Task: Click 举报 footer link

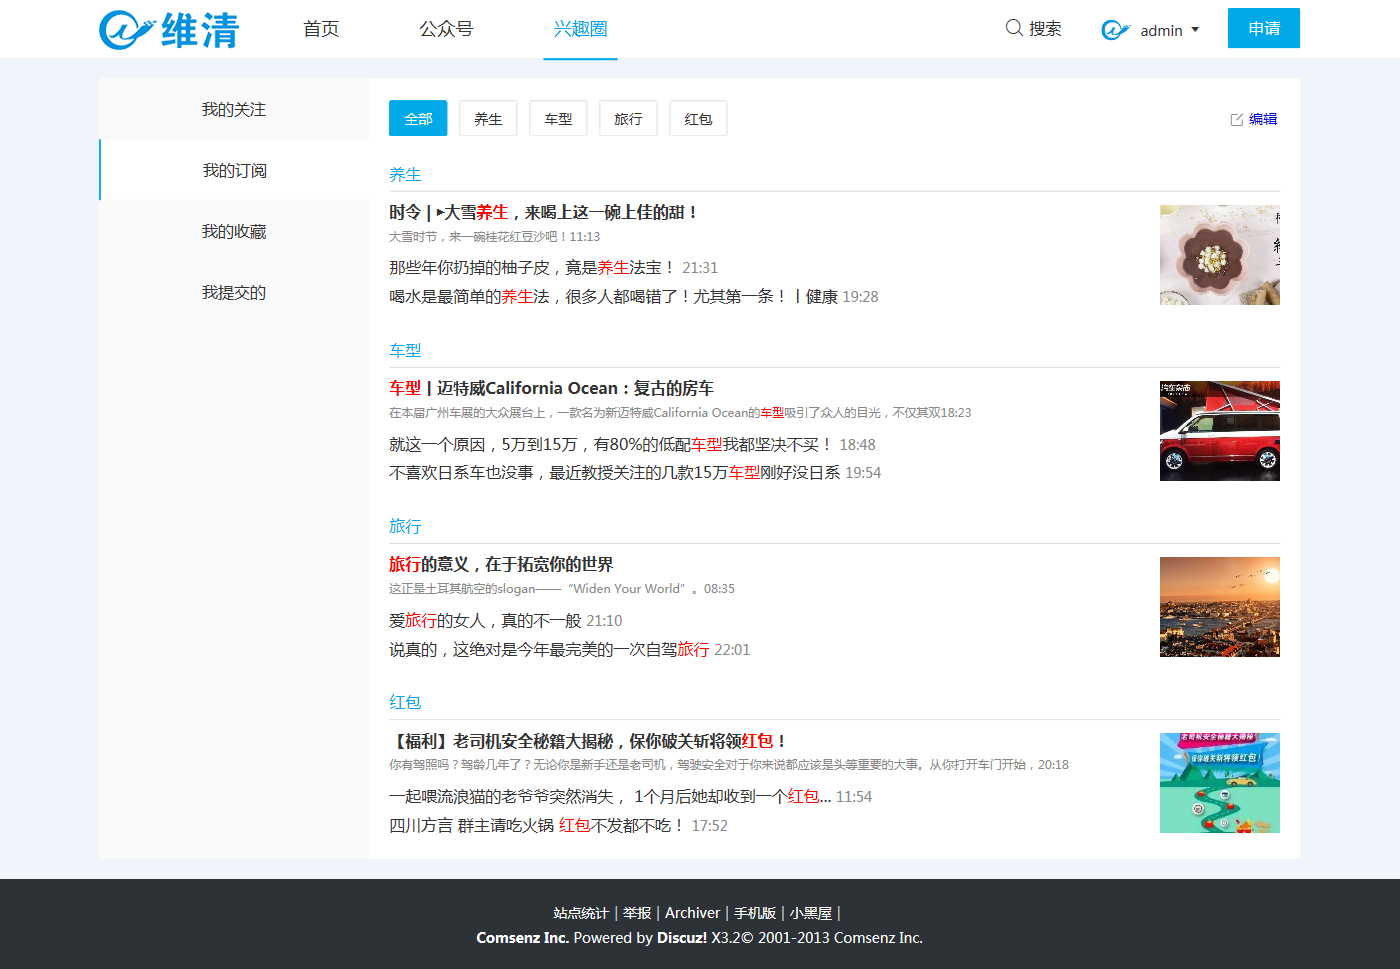Action: 637,913
